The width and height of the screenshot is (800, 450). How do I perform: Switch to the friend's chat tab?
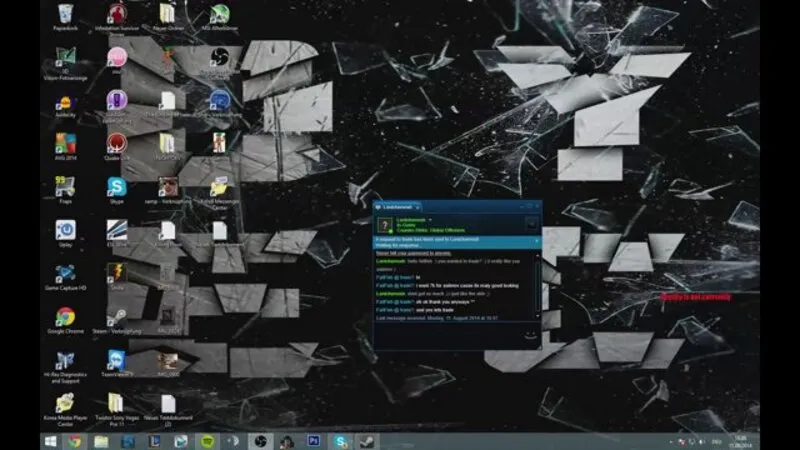pos(397,207)
